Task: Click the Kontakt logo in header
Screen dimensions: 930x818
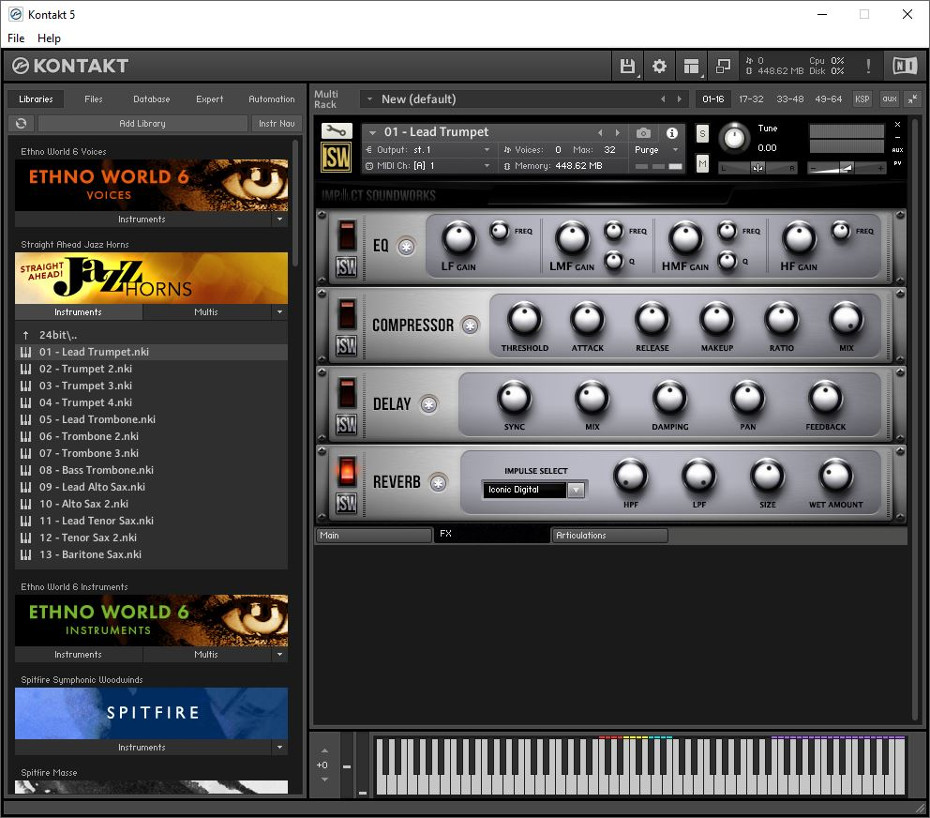Action: coord(70,66)
